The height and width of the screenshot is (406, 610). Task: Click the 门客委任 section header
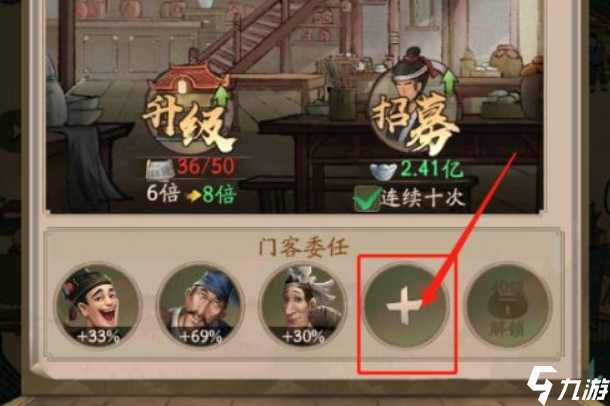pyautogui.click(x=303, y=246)
